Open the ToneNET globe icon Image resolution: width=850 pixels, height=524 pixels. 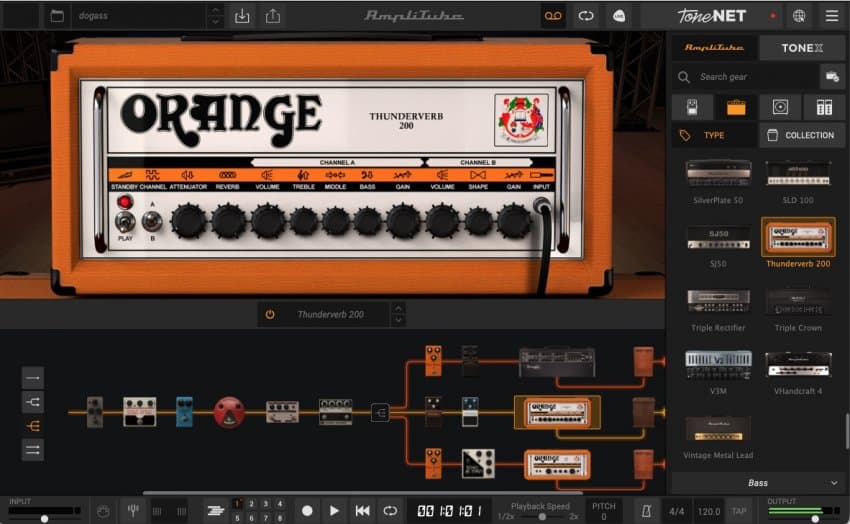(798, 16)
